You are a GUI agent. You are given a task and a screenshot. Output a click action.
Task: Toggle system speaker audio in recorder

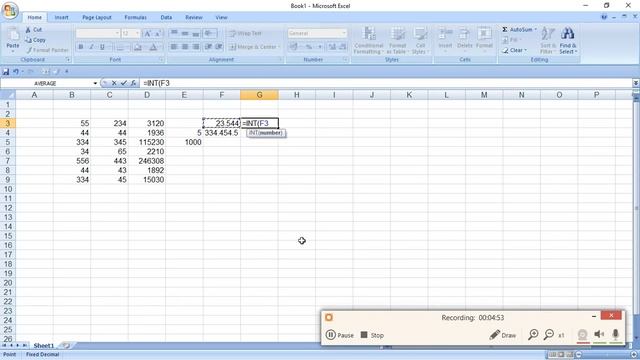point(599,335)
